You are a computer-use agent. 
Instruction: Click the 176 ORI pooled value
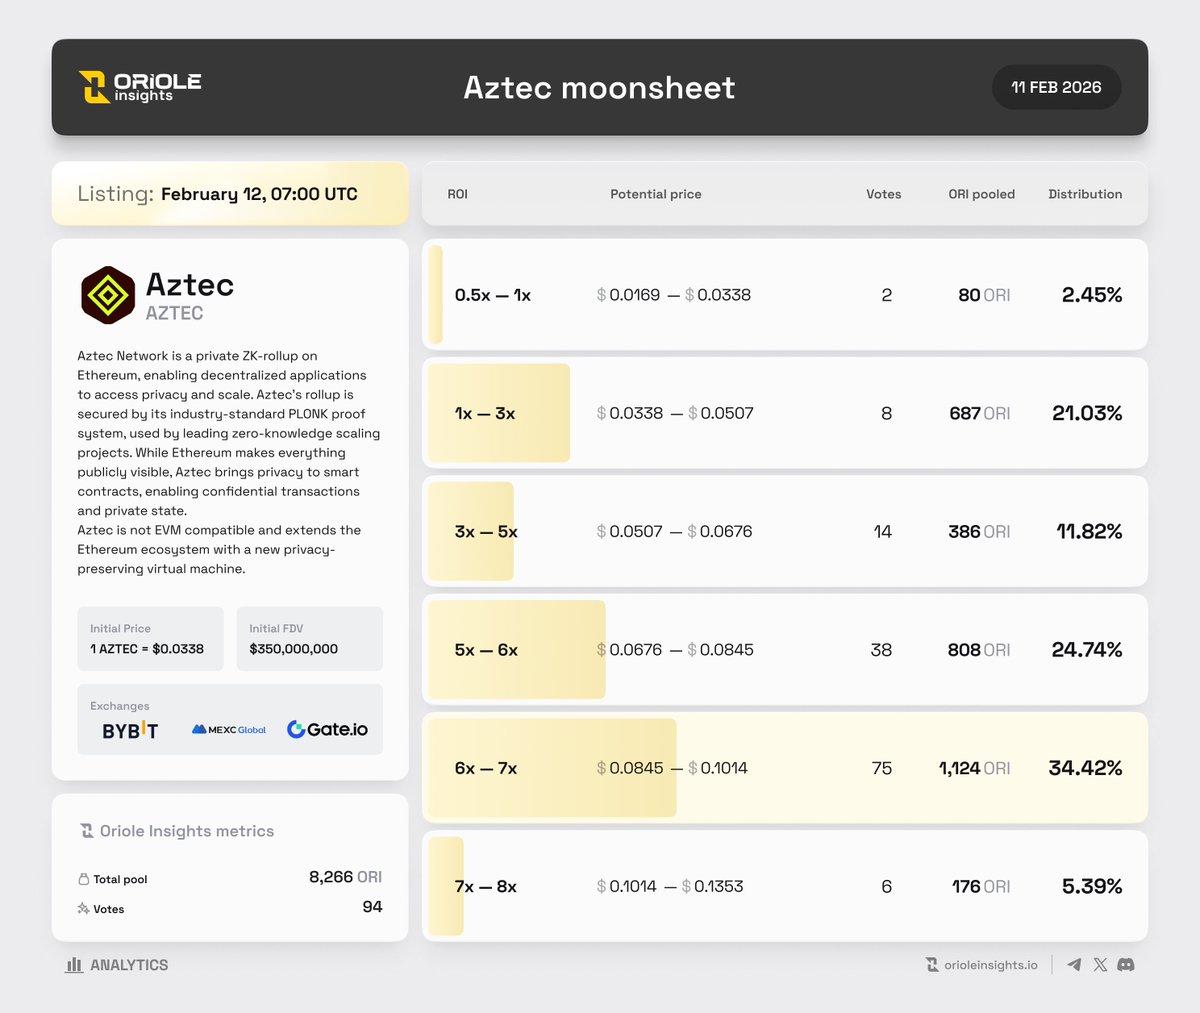(x=981, y=886)
